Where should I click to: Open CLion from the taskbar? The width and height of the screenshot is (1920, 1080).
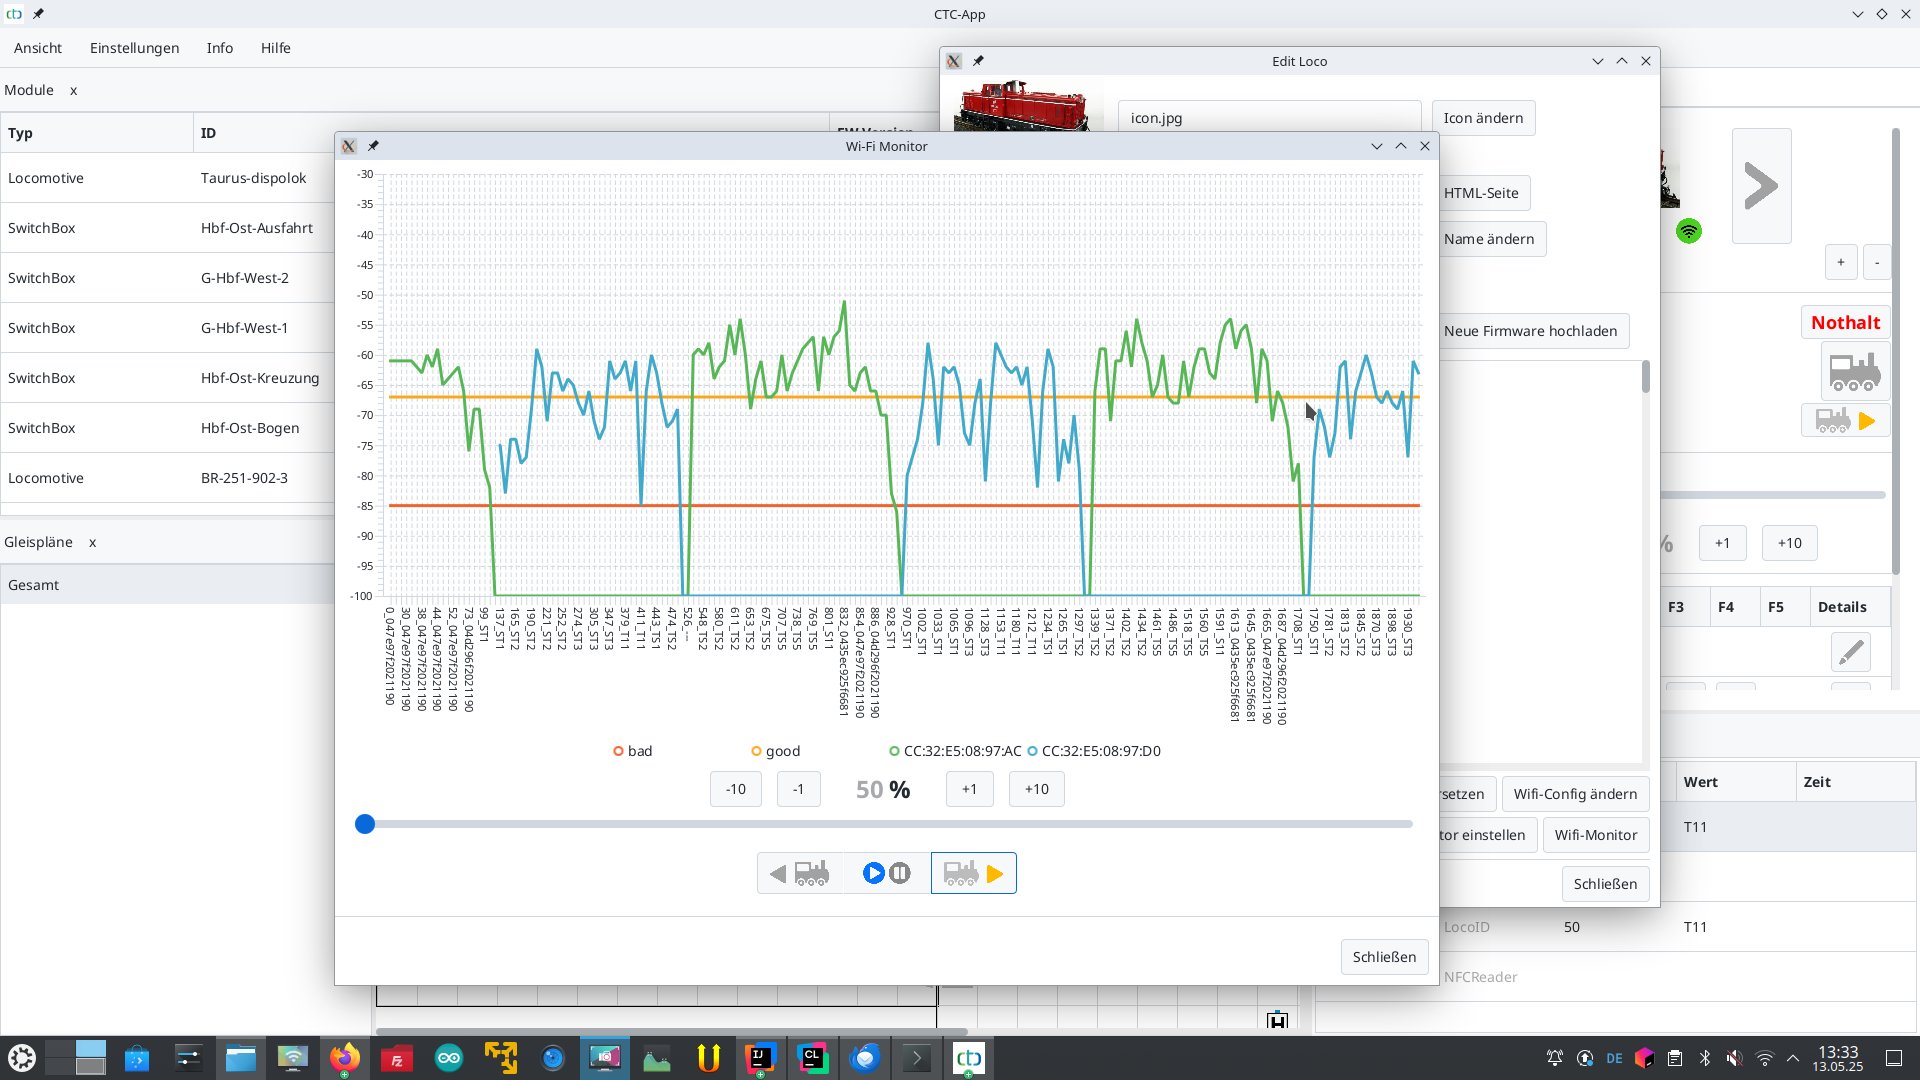813,1058
